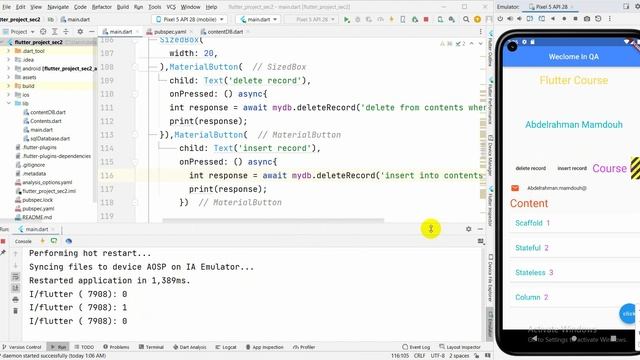This screenshot has height=360, width=640.
Task: Stop process with red square in Run panel
Action: 3,241
